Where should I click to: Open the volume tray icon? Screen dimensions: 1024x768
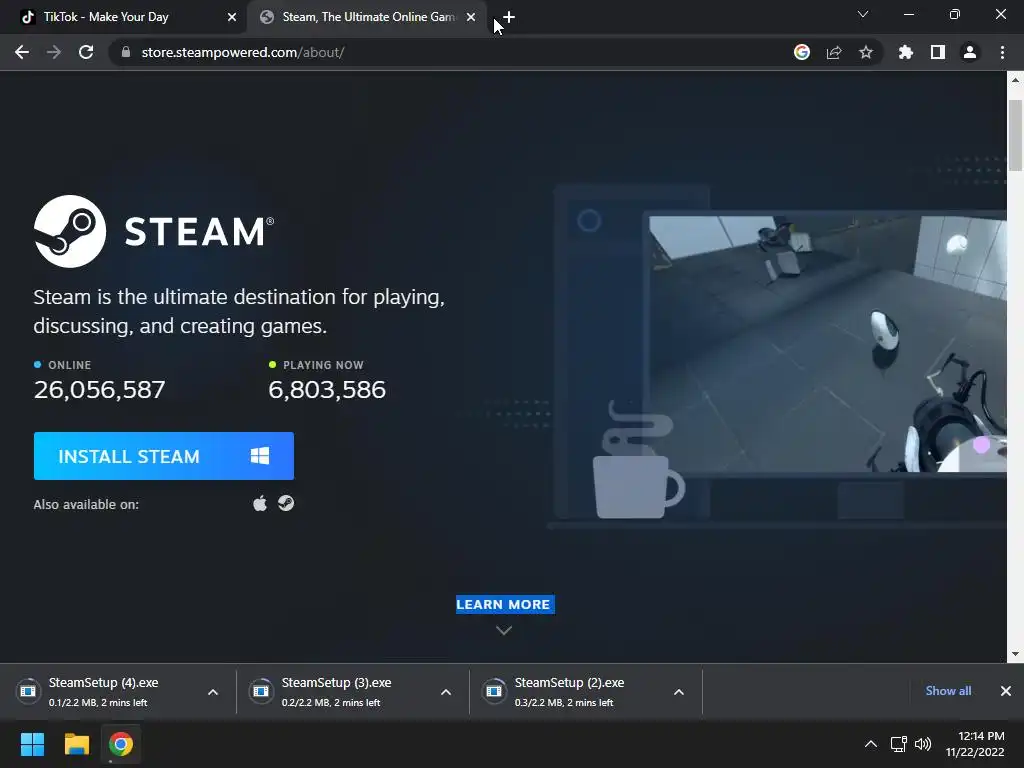coord(923,744)
